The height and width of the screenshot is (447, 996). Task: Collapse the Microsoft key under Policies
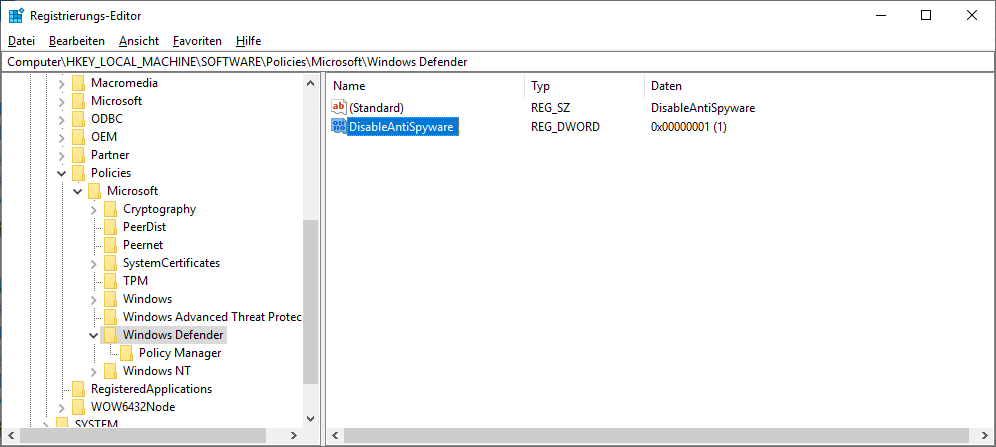tap(77, 191)
